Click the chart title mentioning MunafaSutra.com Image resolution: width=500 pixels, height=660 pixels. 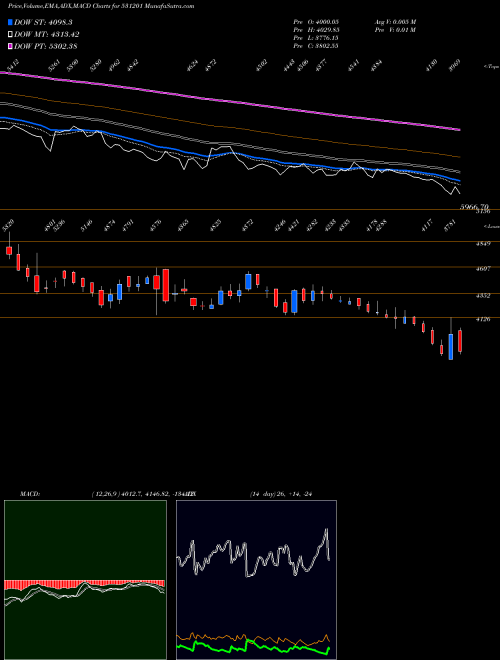tap(101, 6)
